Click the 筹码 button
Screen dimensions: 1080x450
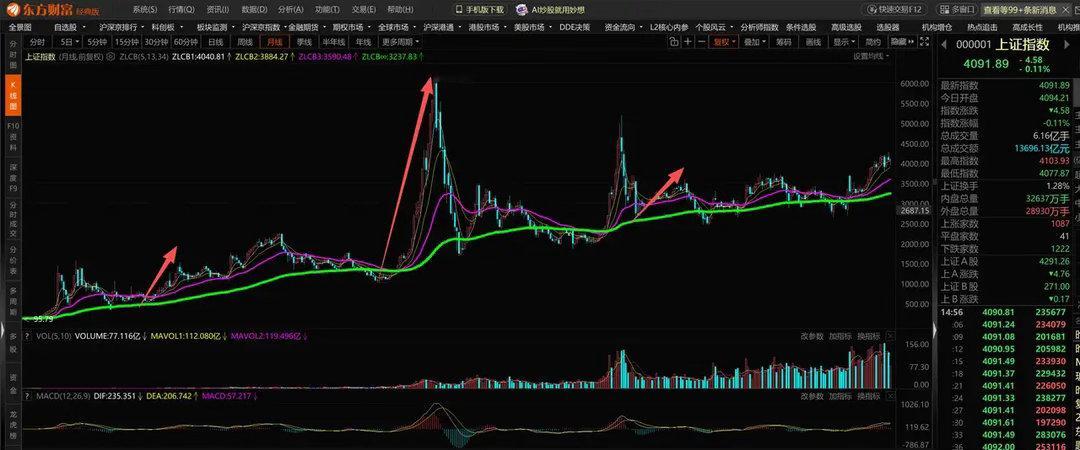click(x=784, y=42)
